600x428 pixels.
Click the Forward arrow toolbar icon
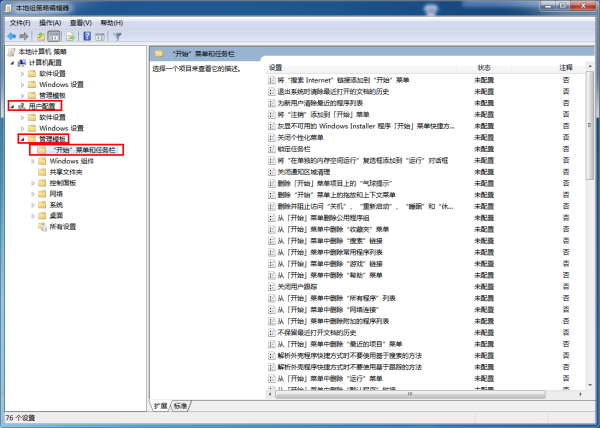coord(24,36)
